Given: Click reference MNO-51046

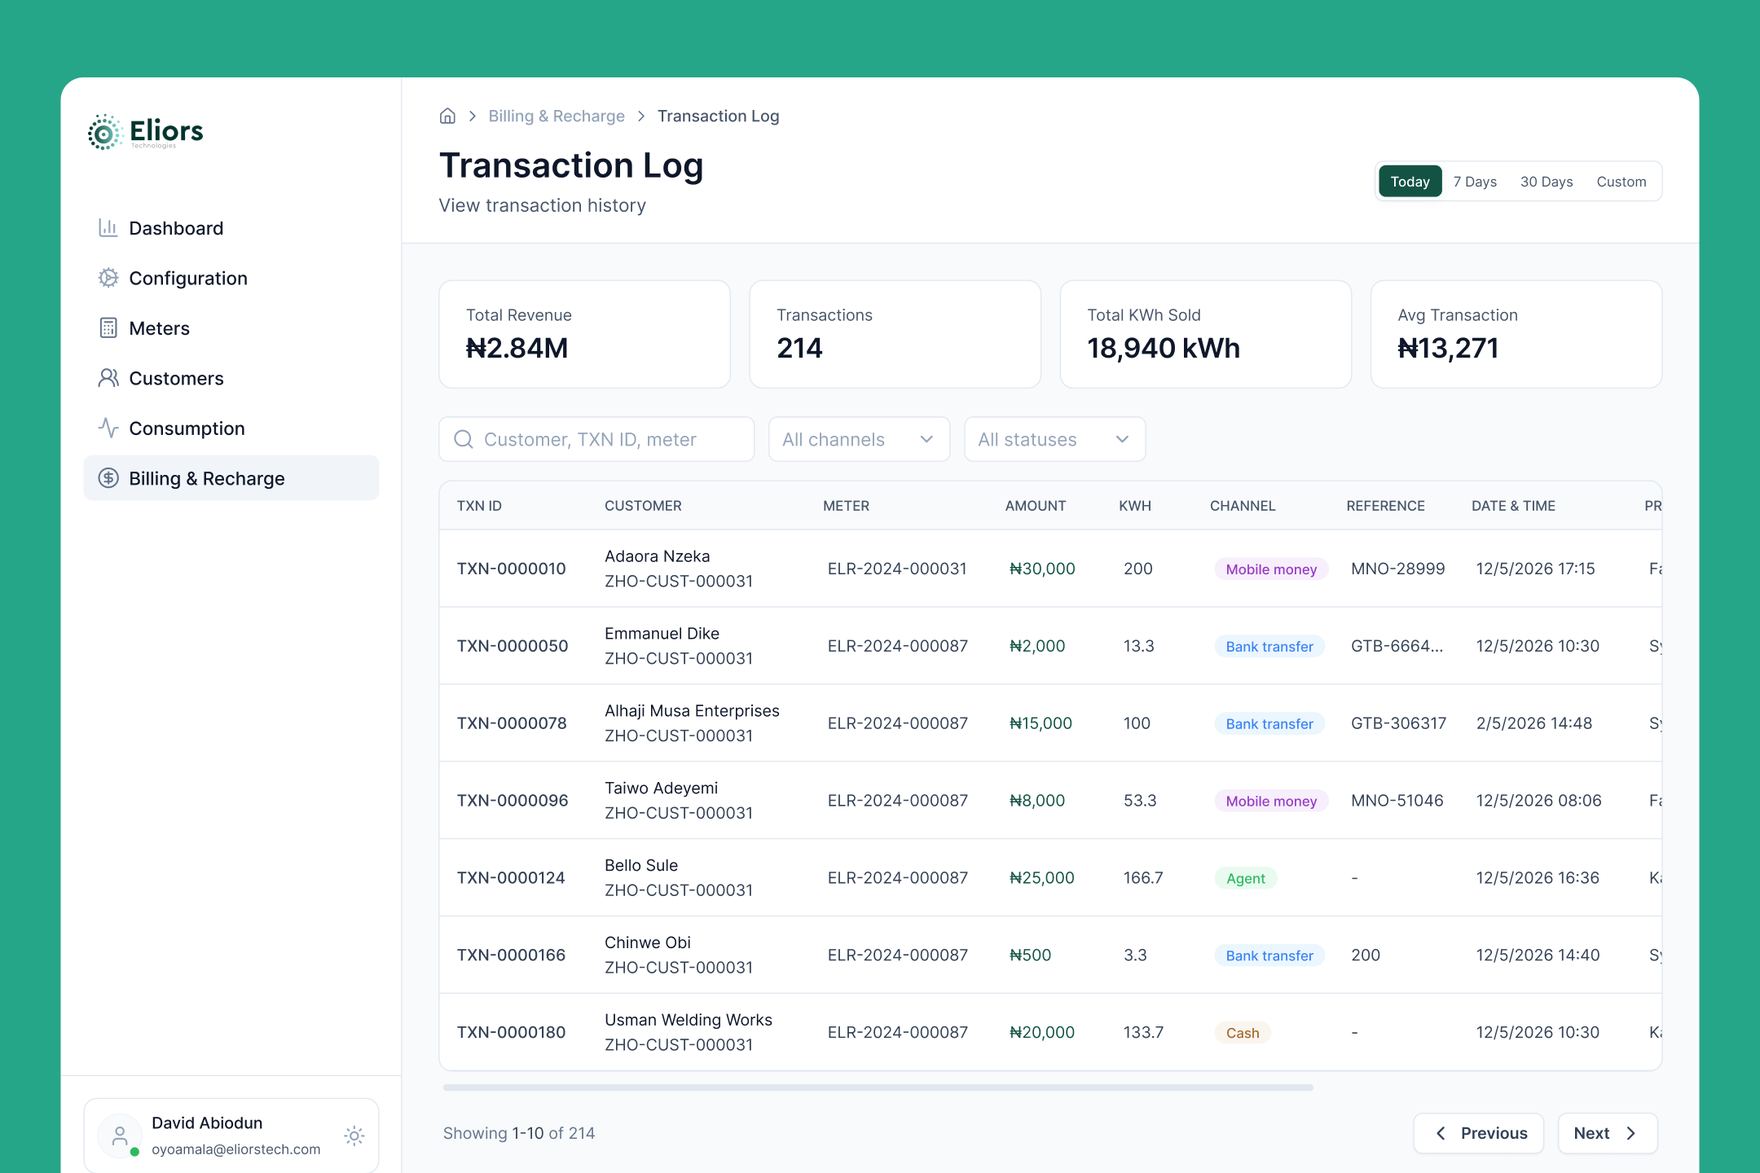Looking at the screenshot, I should 1397,800.
